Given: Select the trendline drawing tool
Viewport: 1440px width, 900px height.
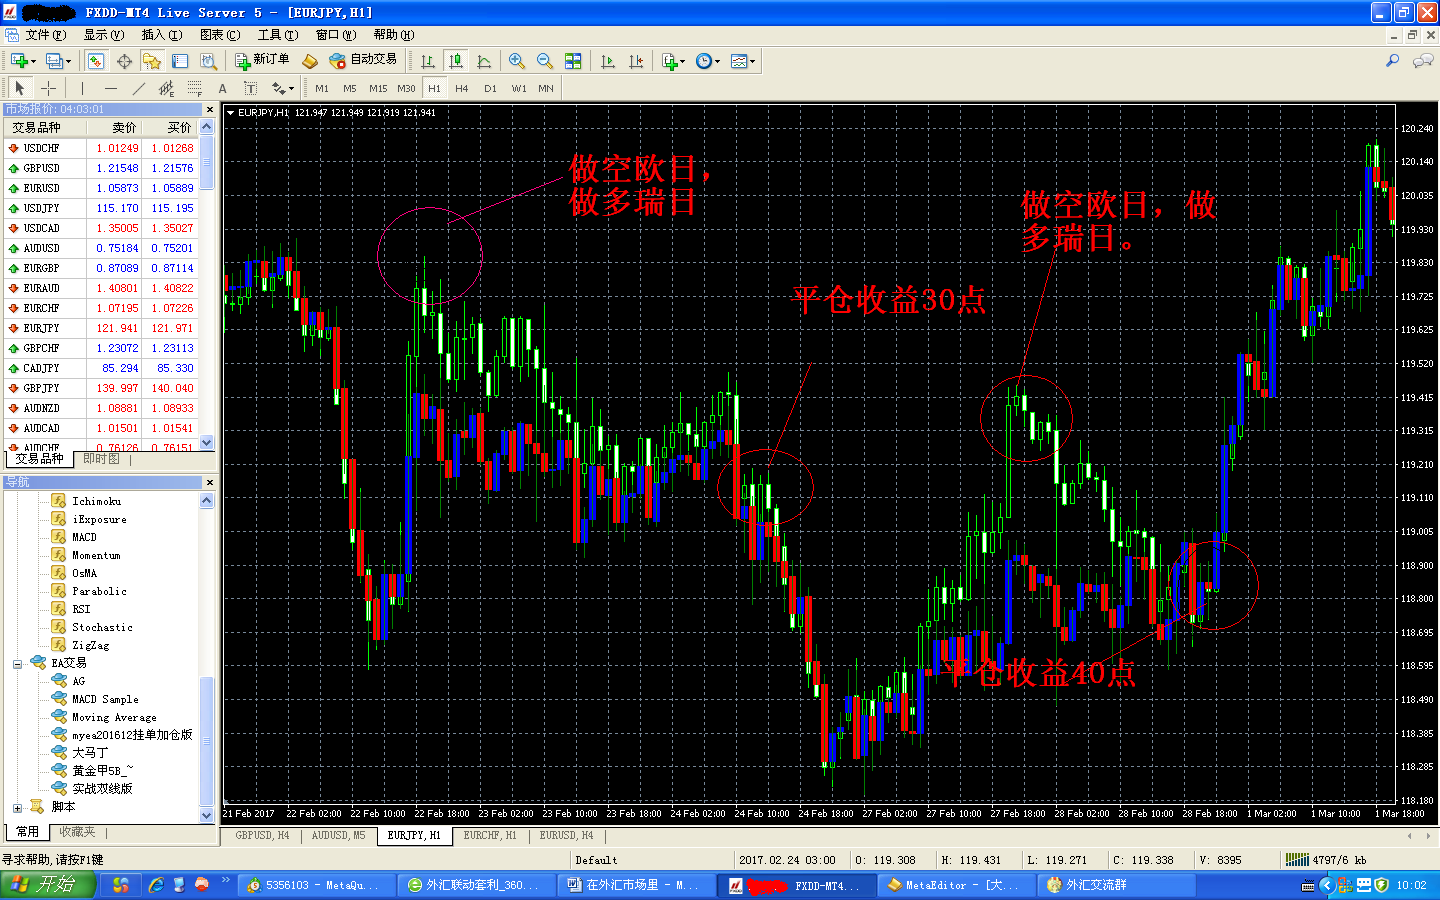Looking at the screenshot, I should tap(139, 88).
